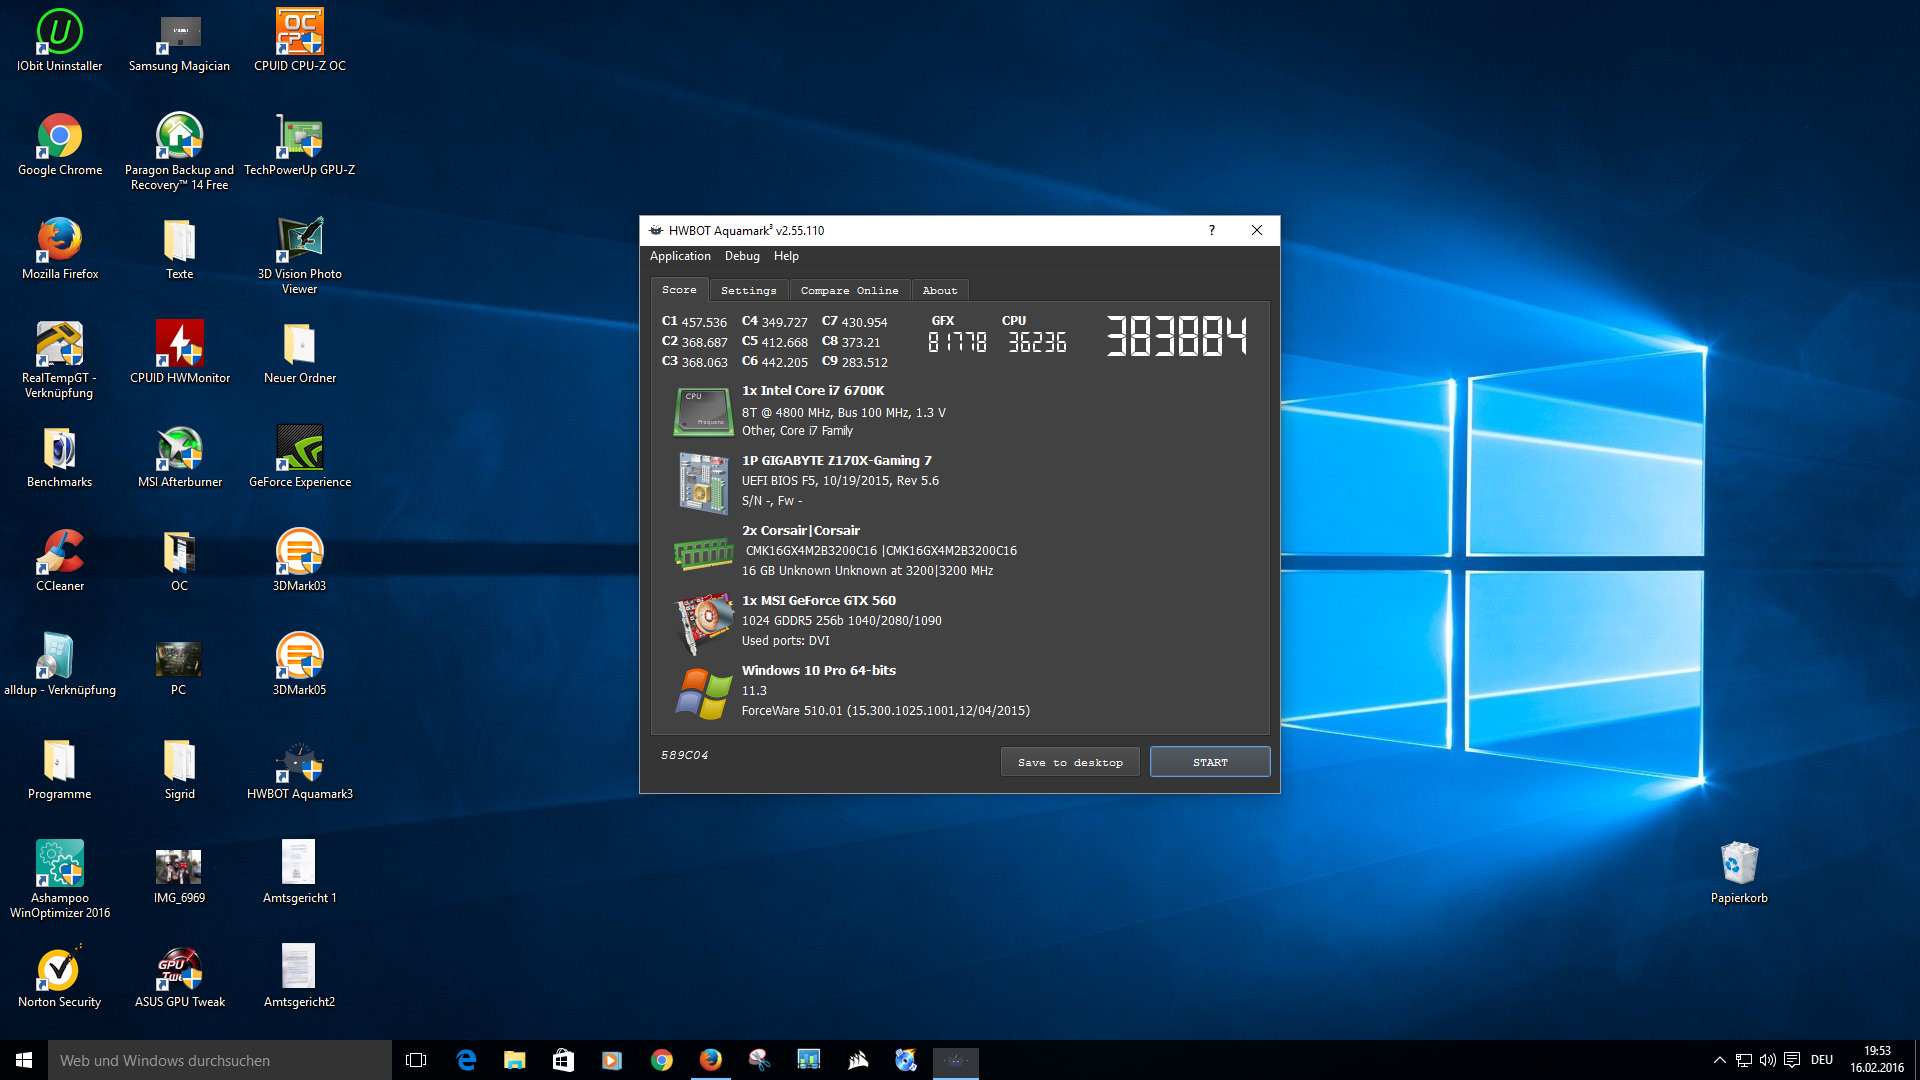Launch 3DMark05 desktop shortcut

point(300,664)
